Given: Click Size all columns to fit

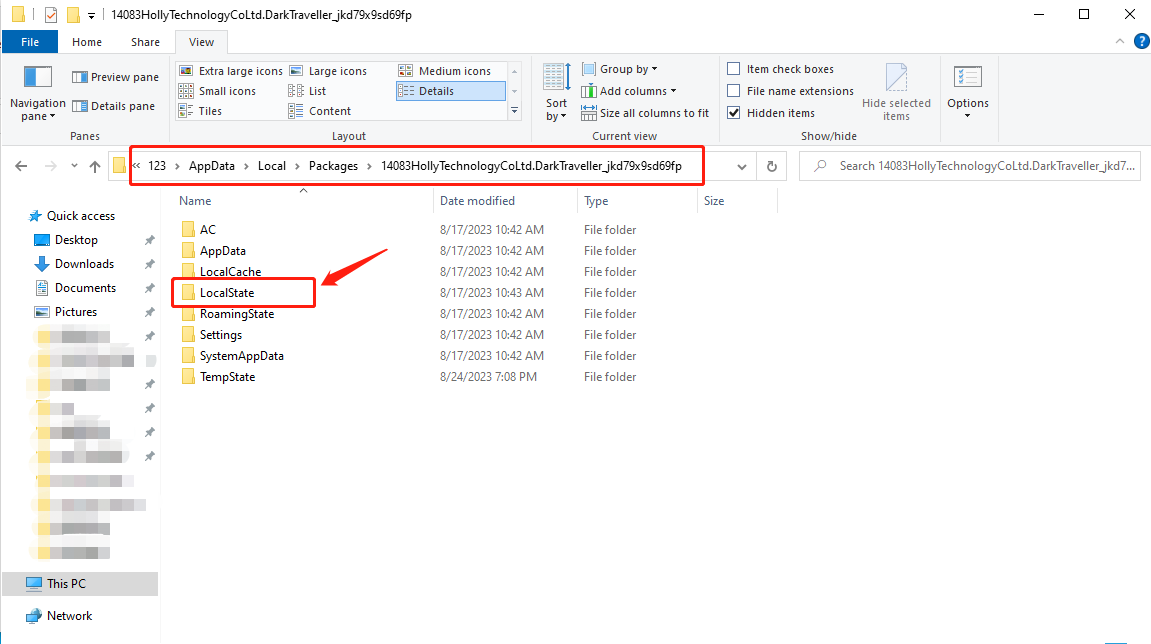Looking at the screenshot, I should pos(645,113).
